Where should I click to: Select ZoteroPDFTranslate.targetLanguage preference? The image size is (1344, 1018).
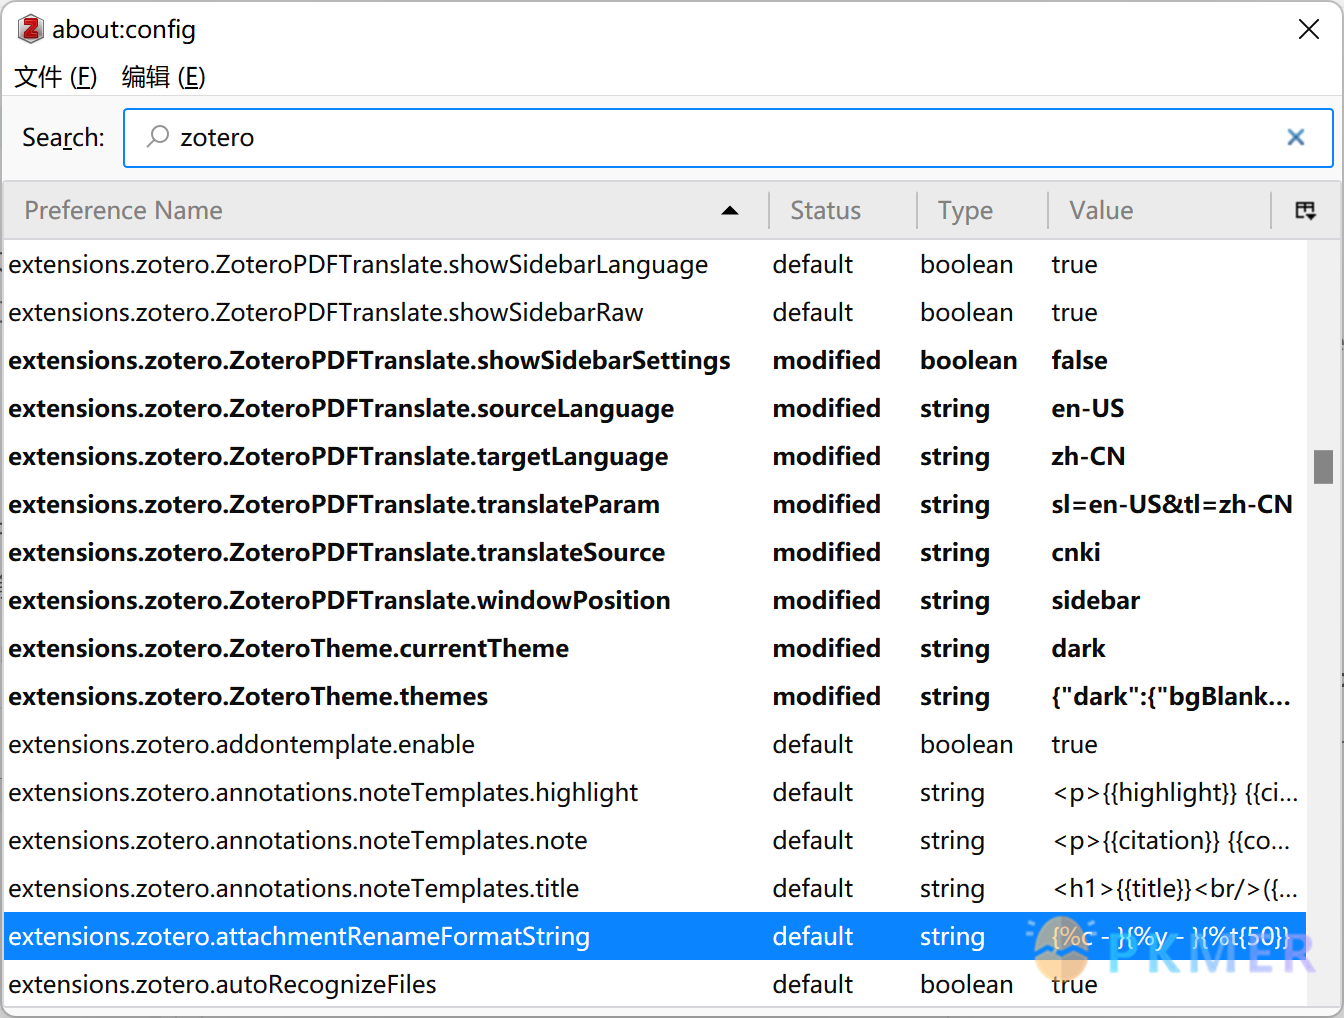click(655, 456)
